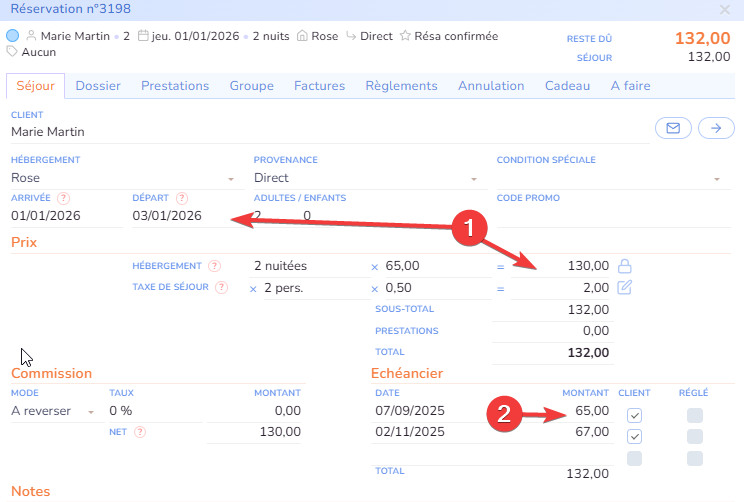Mark 07/09/2025 payment as Réglé
744x502 pixels.
point(694,414)
